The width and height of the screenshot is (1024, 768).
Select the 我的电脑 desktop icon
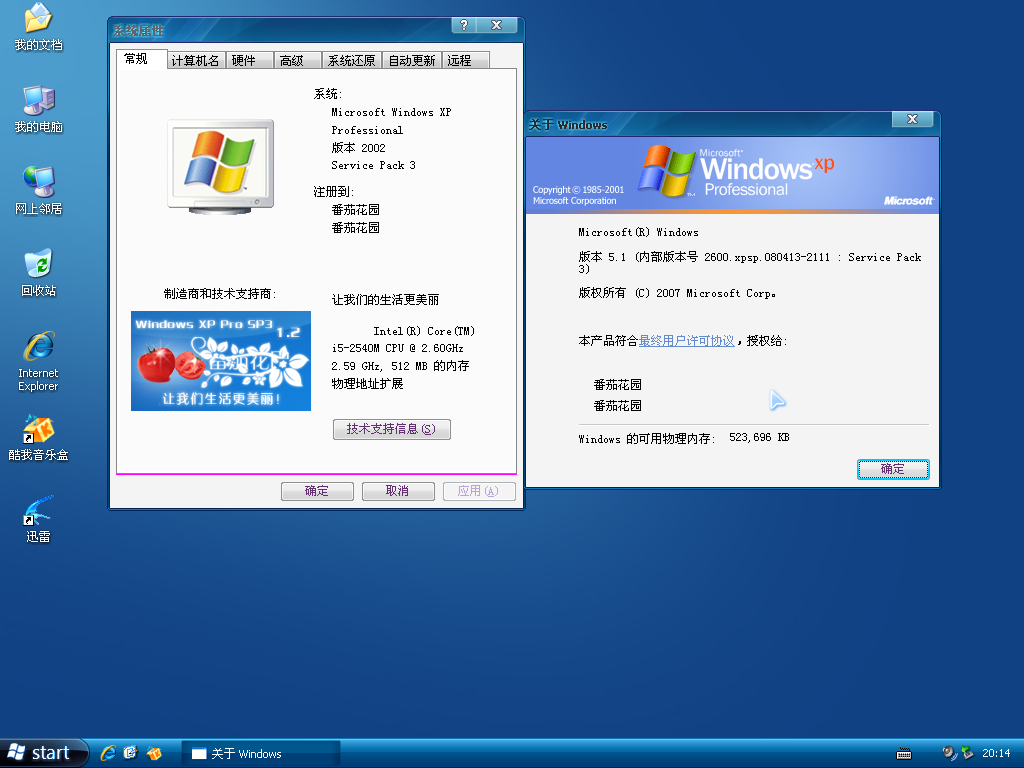[38, 109]
